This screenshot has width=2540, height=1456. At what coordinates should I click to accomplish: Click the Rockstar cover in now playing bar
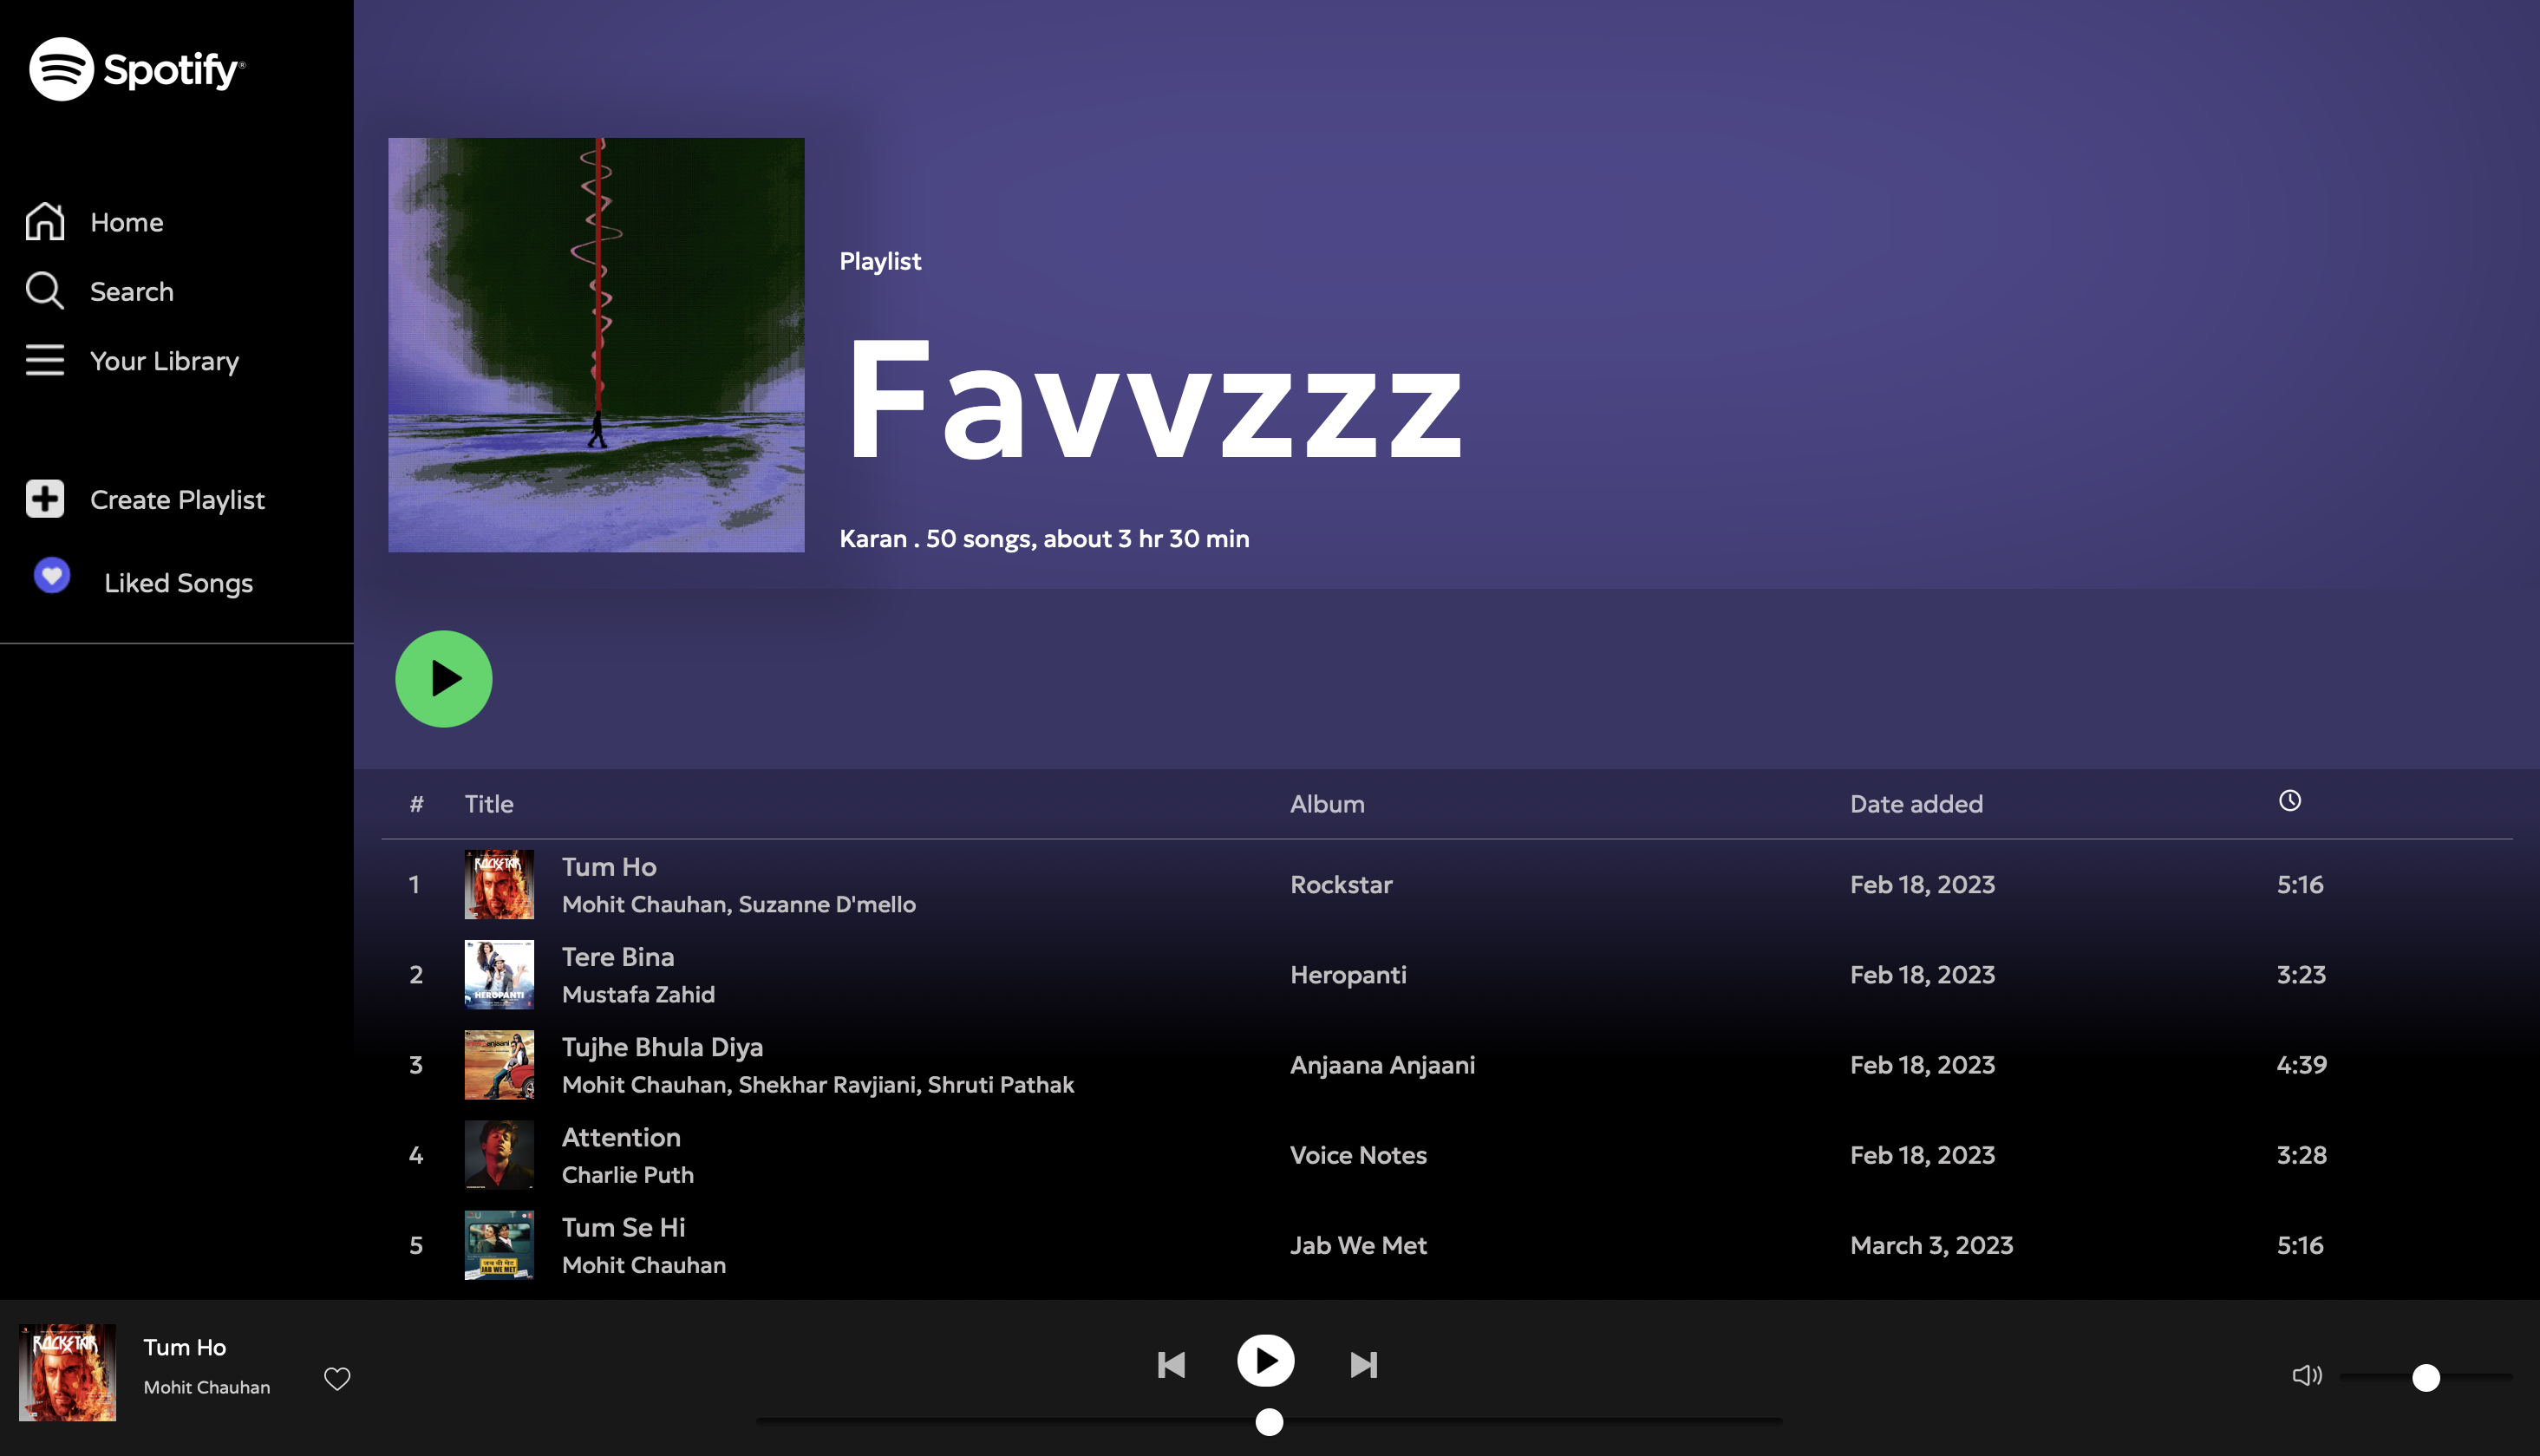point(67,1373)
